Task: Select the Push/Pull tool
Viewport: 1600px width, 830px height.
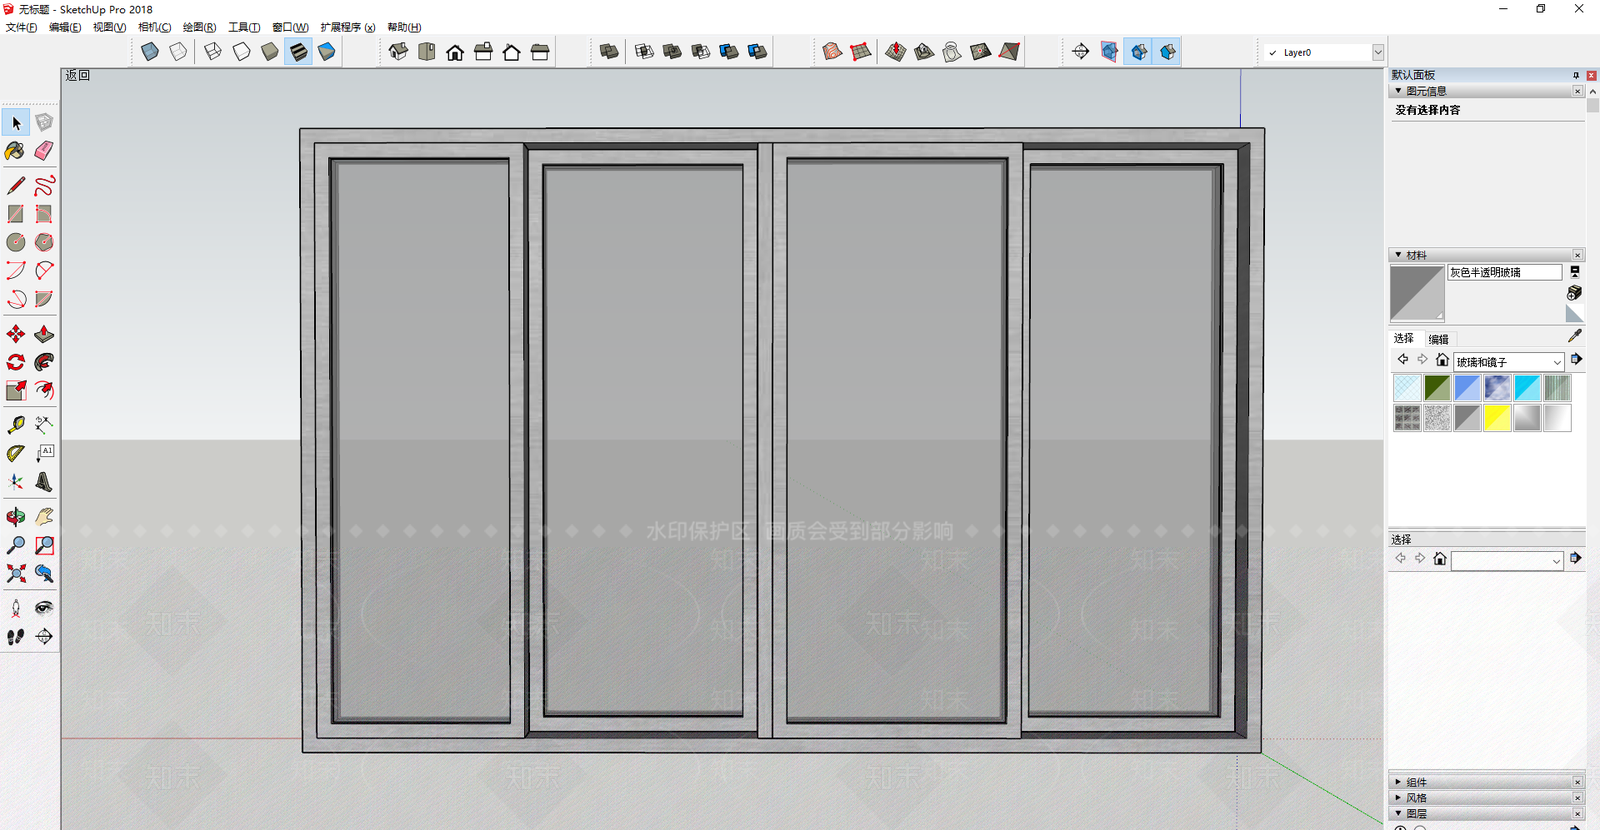Action: coord(44,334)
